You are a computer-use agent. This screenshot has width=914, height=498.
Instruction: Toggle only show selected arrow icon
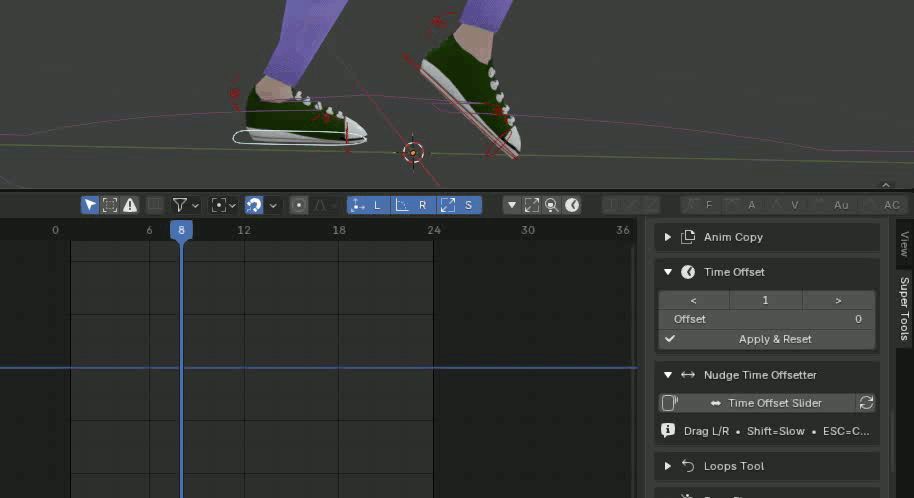click(x=89, y=205)
